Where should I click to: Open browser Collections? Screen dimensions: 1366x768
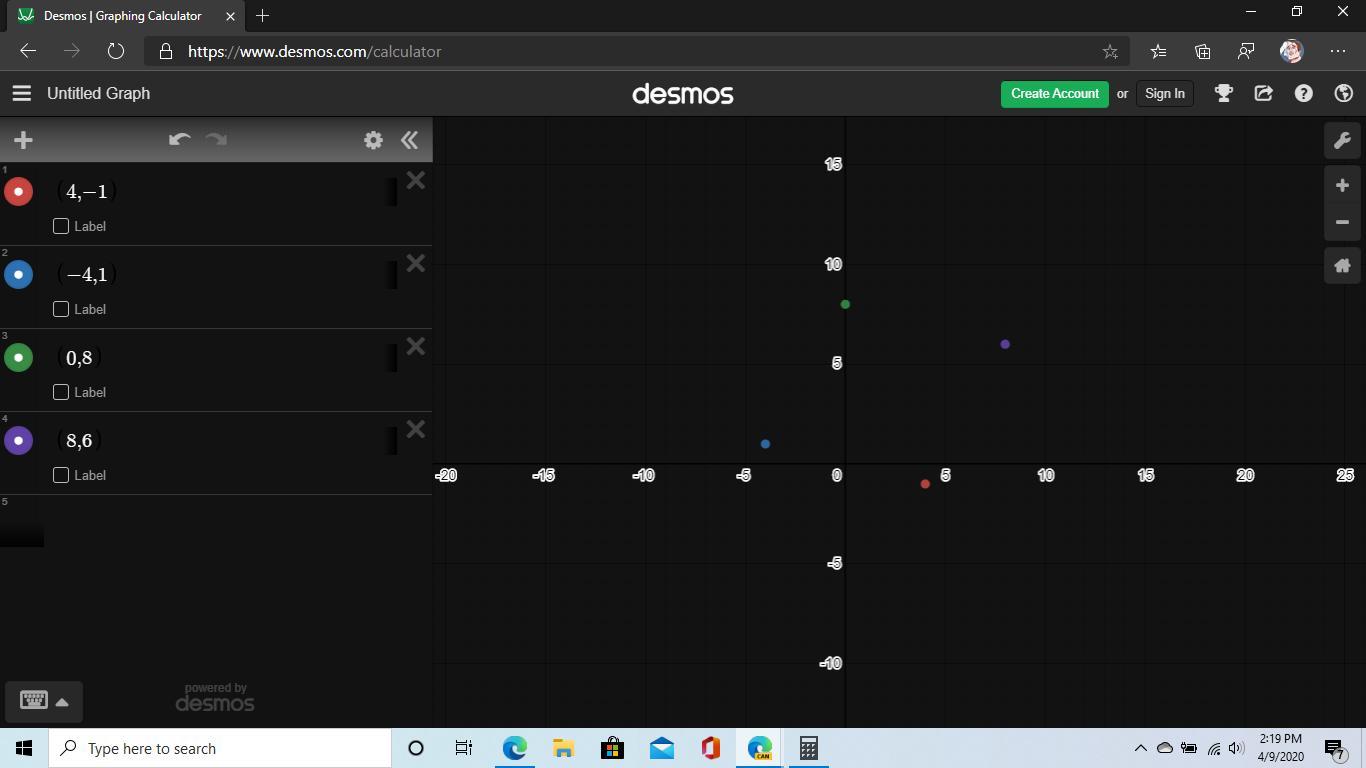coord(1202,51)
